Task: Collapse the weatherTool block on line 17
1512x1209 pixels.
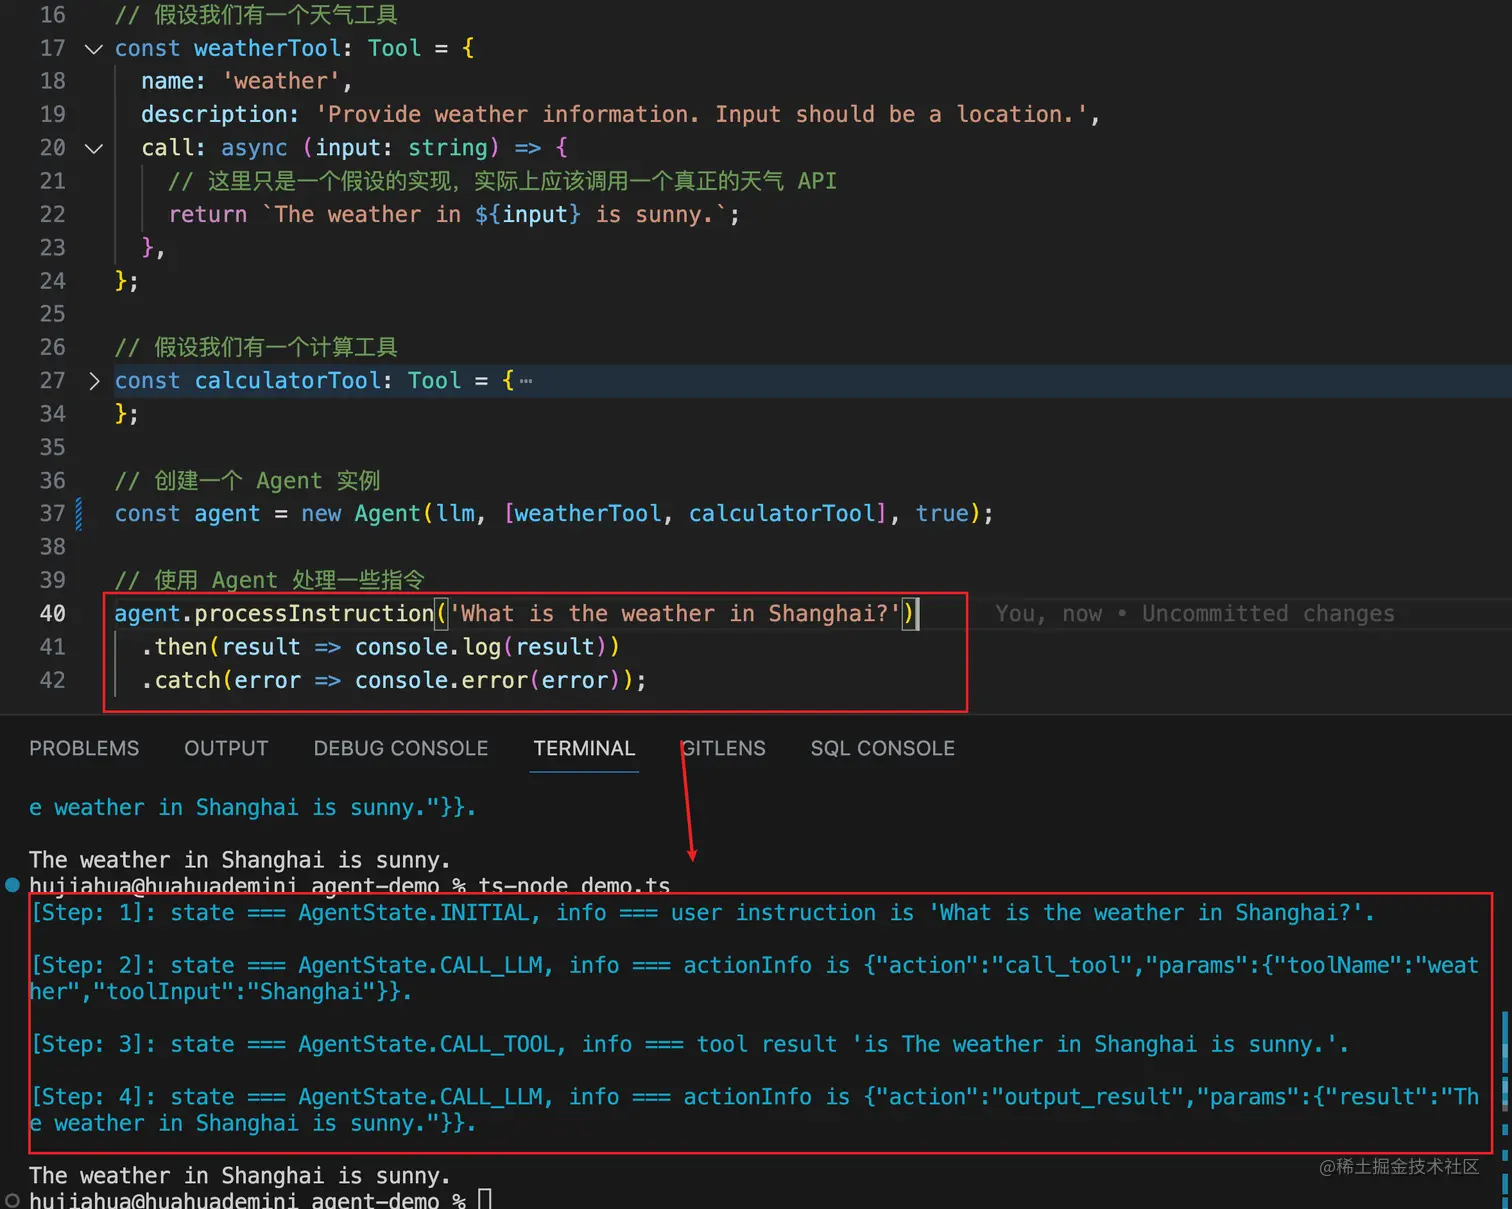Action: 94,48
